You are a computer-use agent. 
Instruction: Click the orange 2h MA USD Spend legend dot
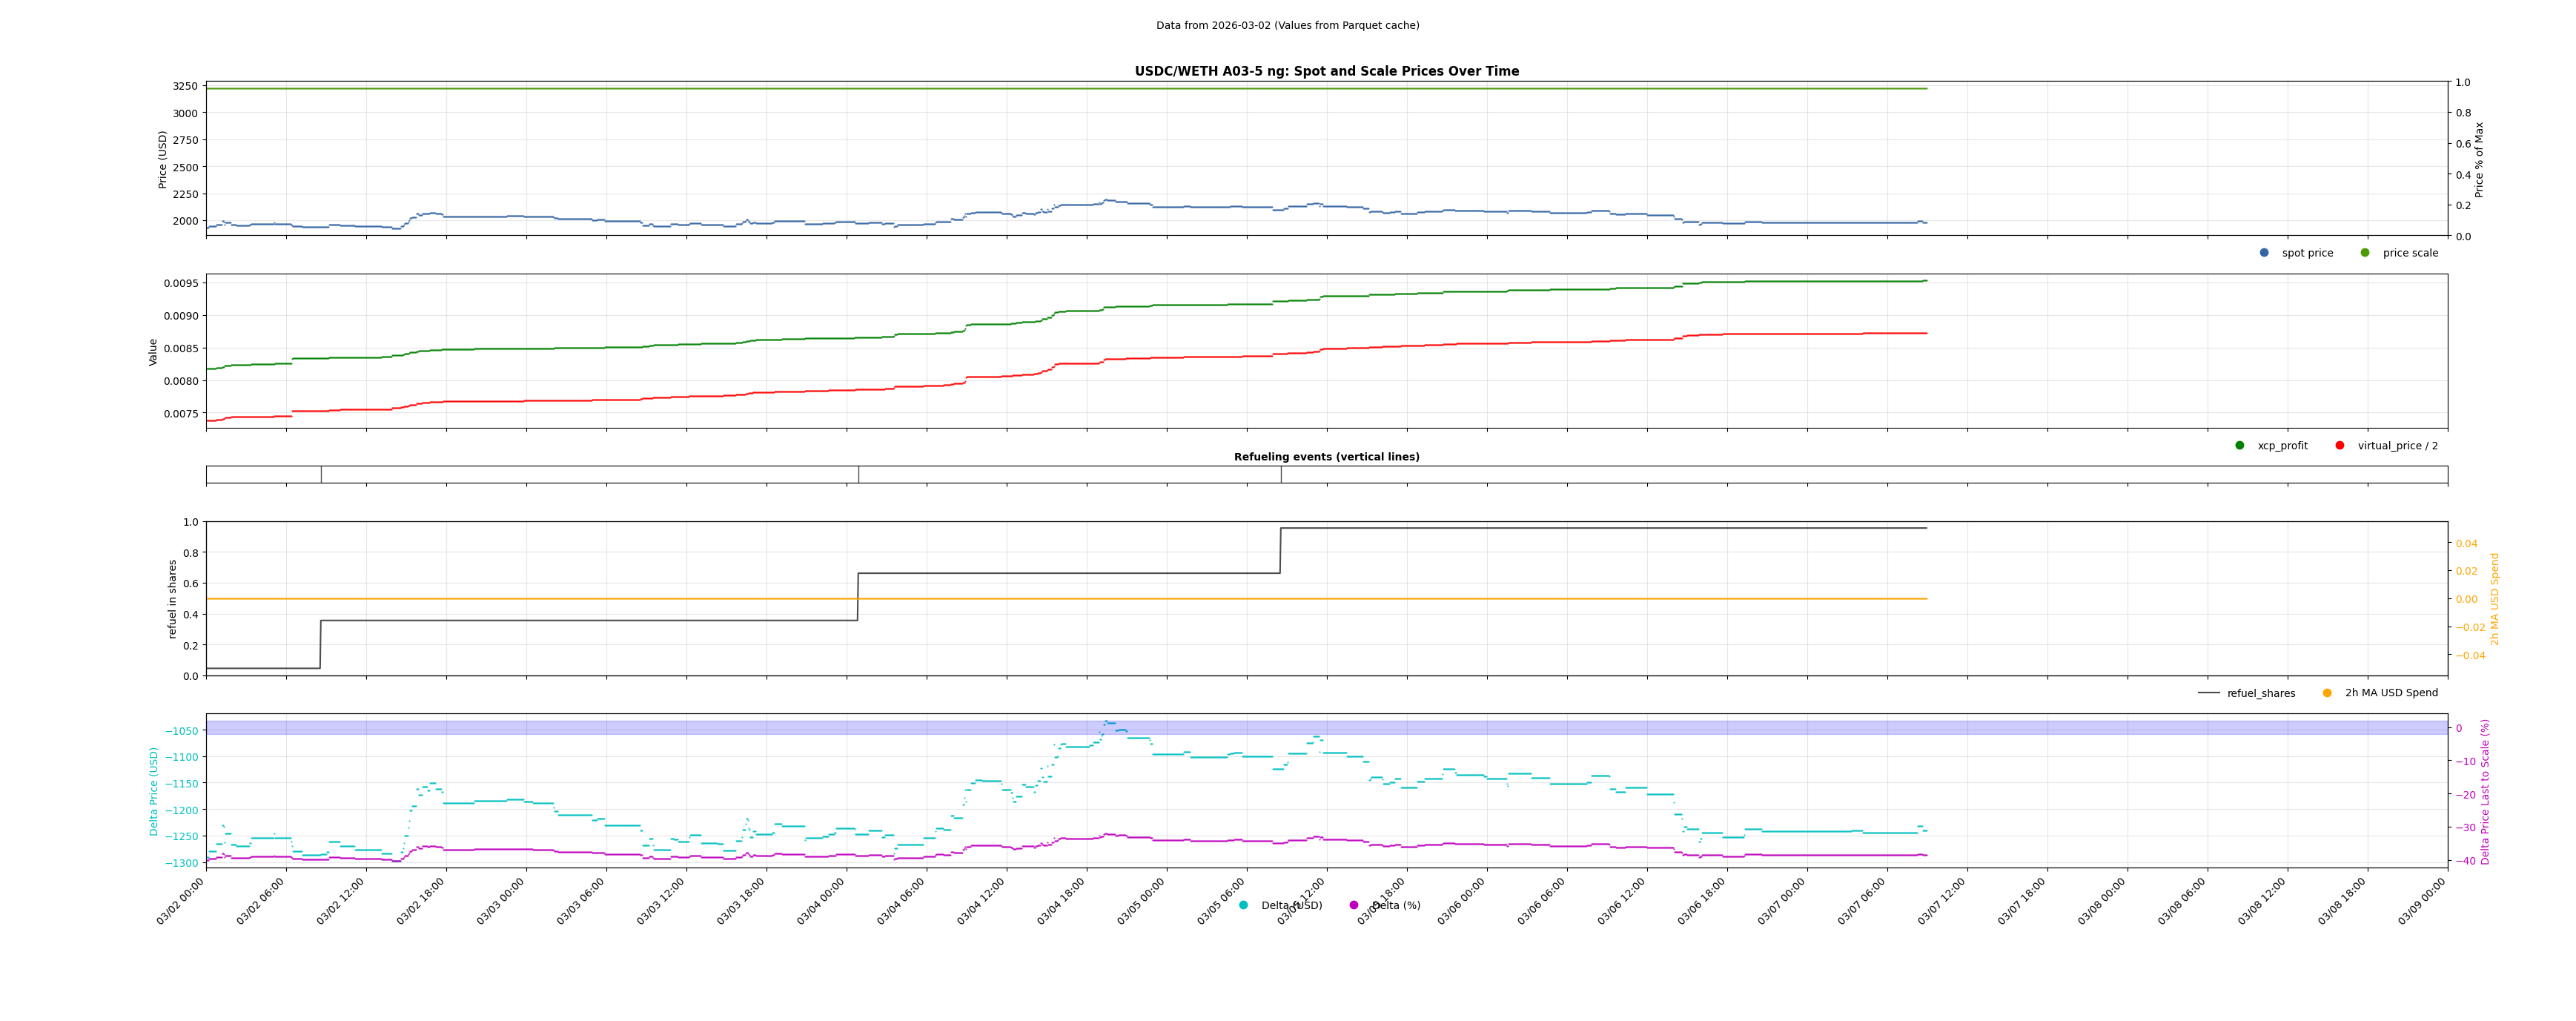coord(2327,693)
